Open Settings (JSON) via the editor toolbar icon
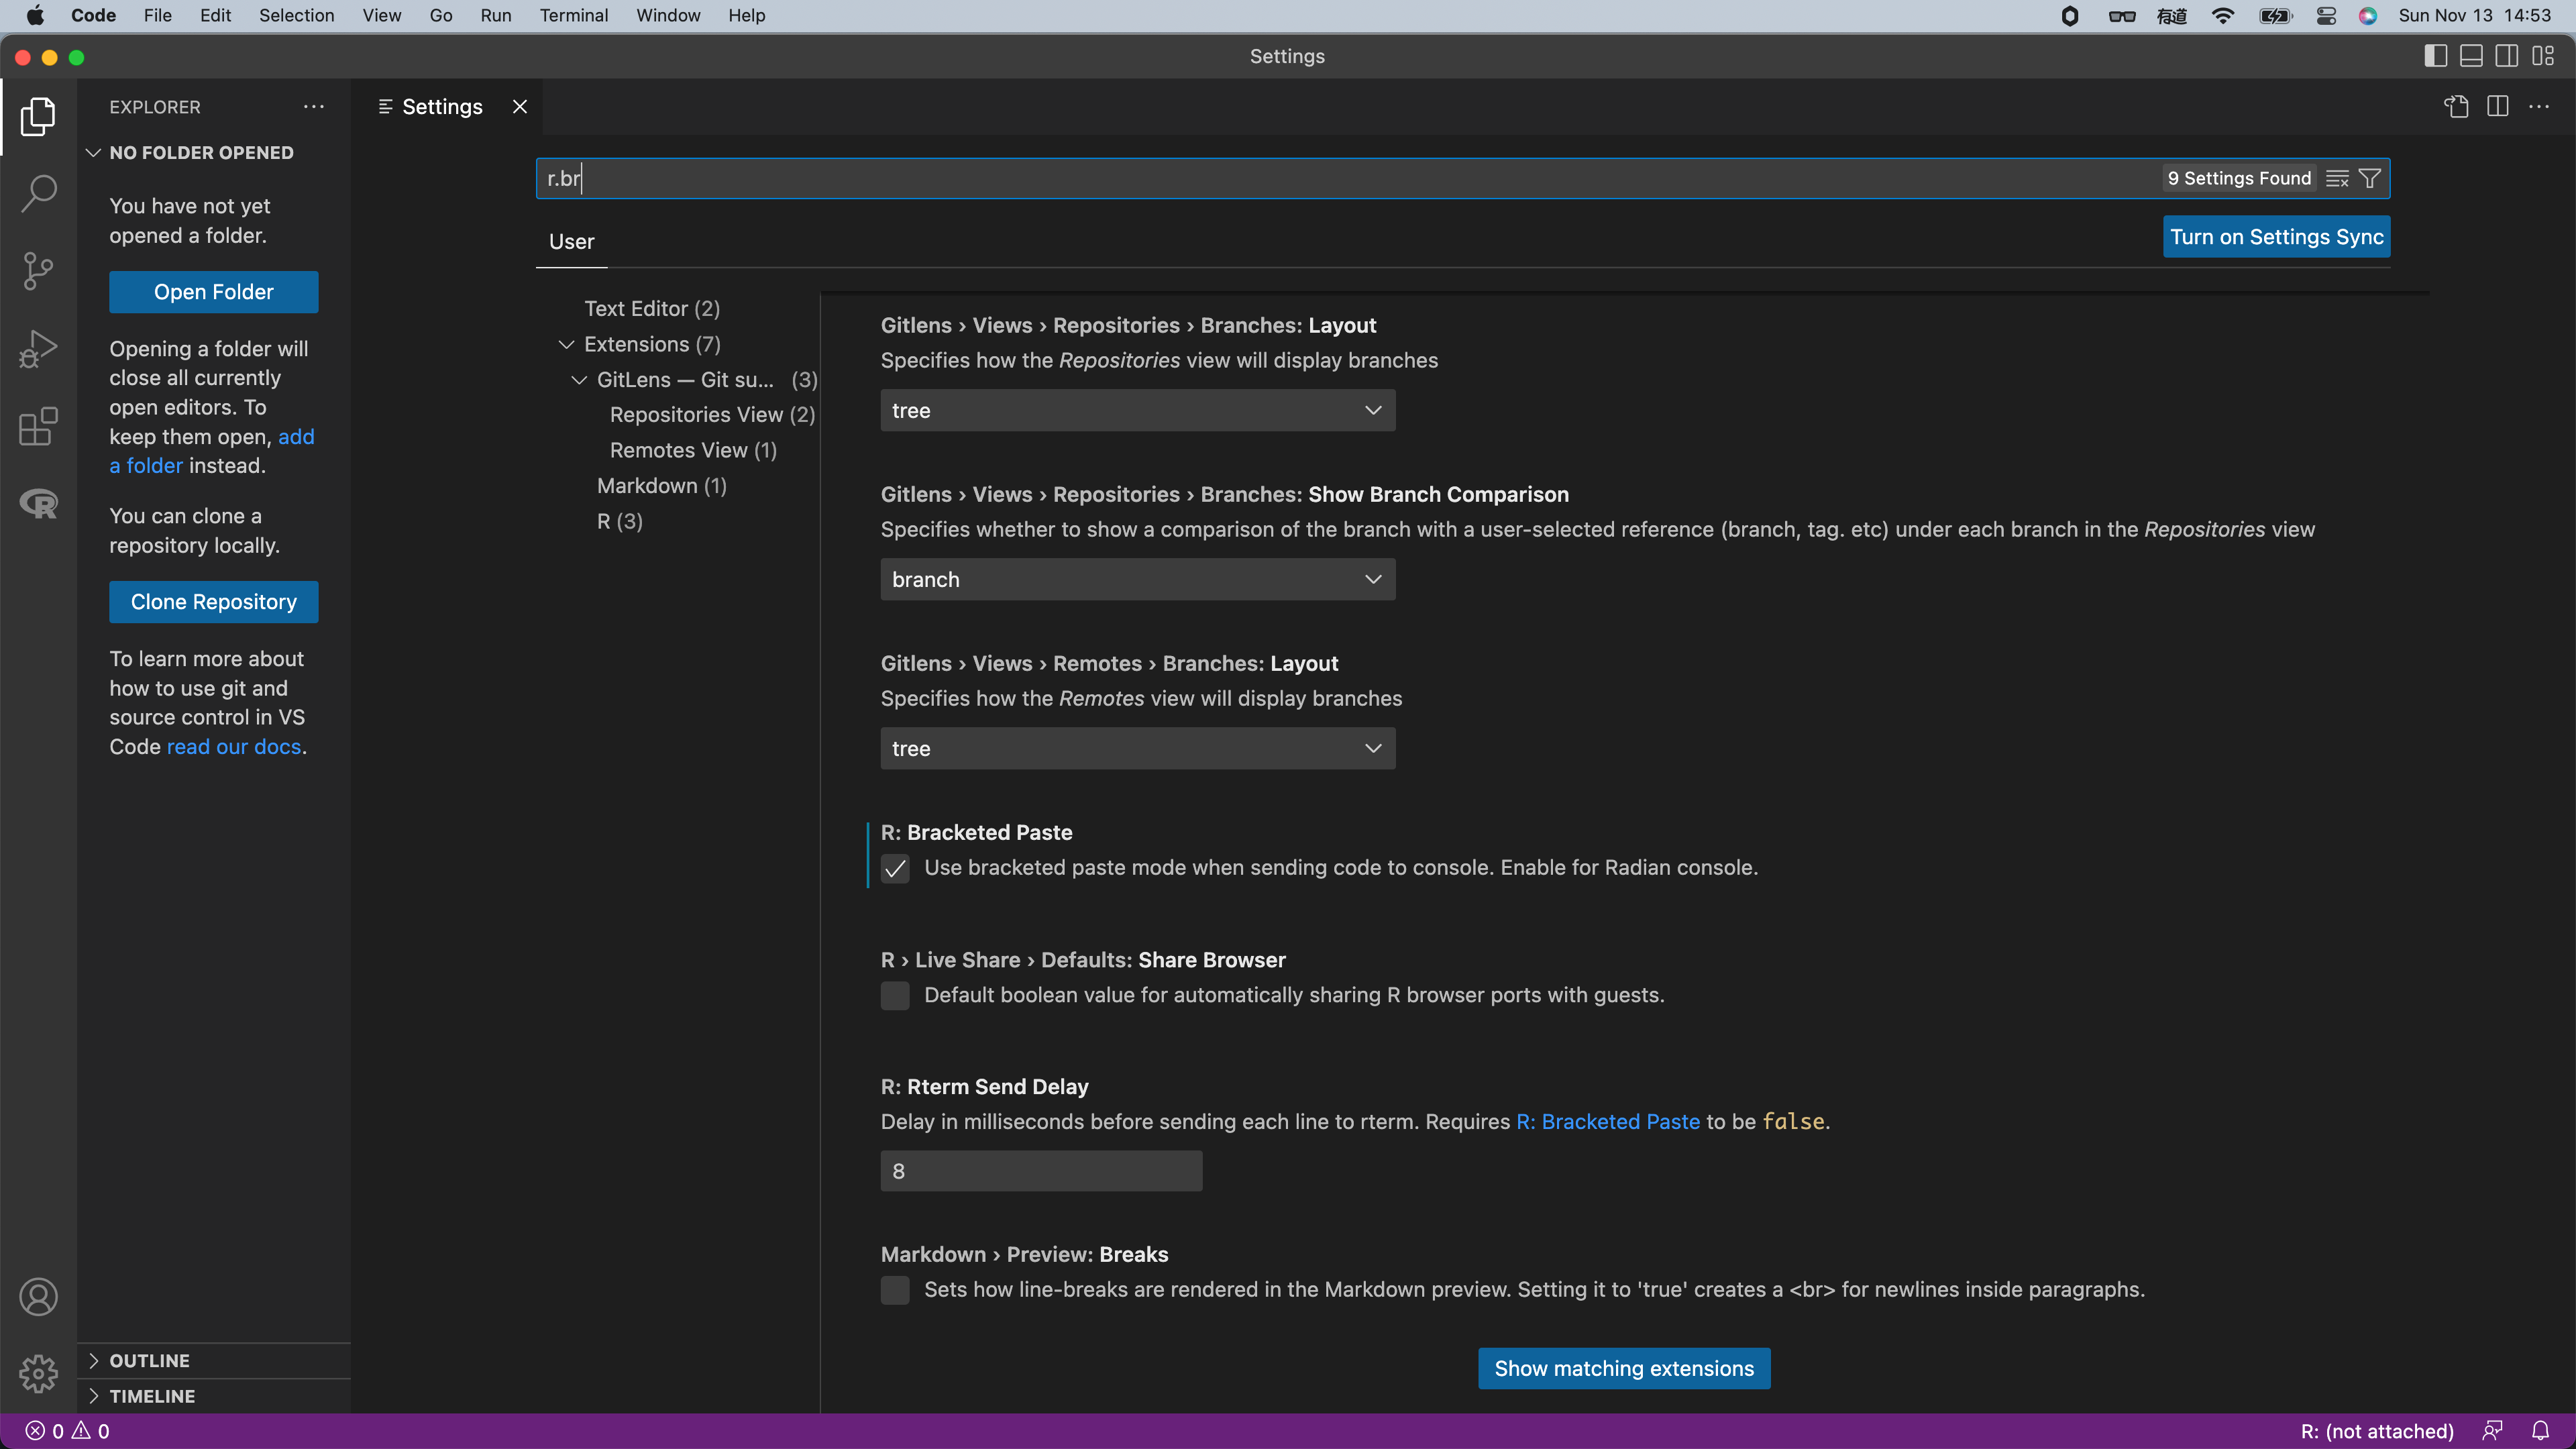The width and height of the screenshot is (2576, 1449). 2456,106
